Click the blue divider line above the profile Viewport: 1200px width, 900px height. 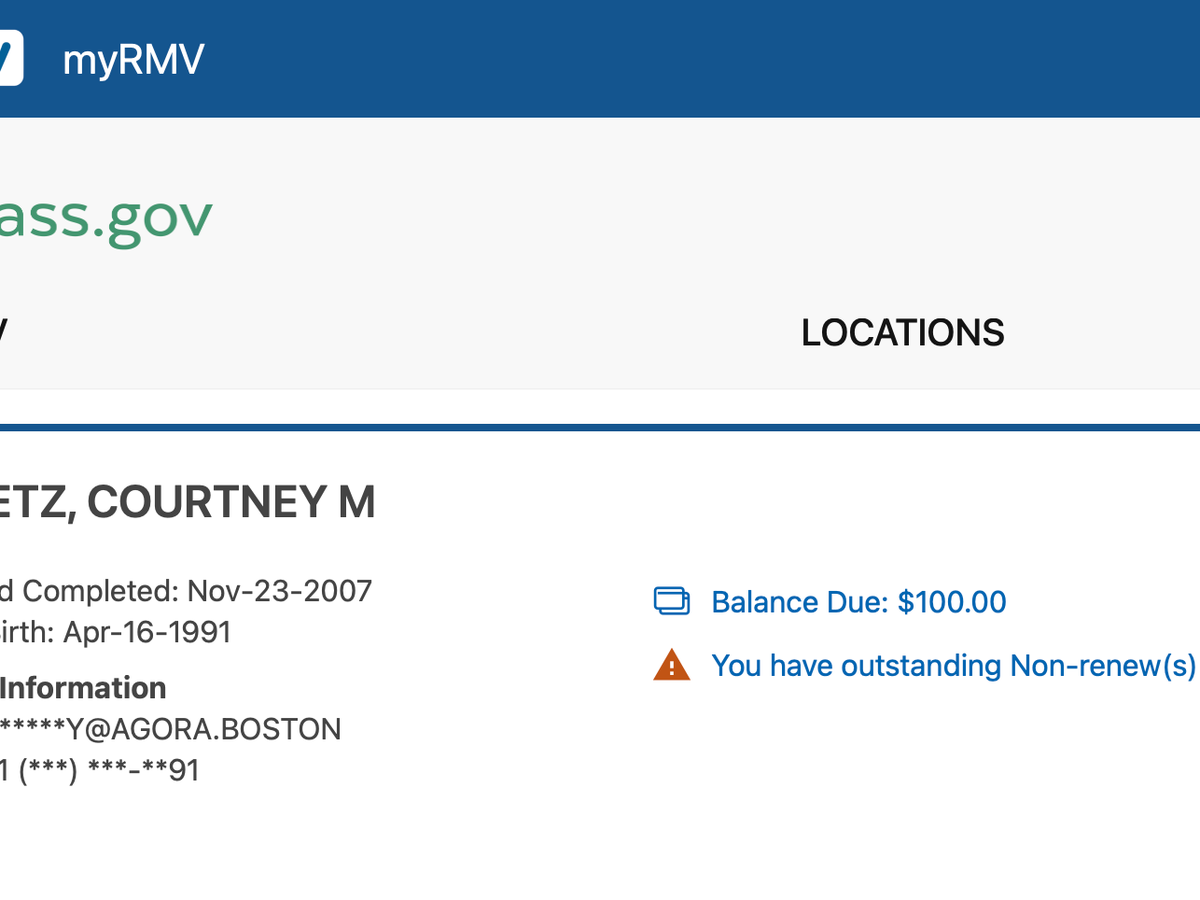pos(600,427)
